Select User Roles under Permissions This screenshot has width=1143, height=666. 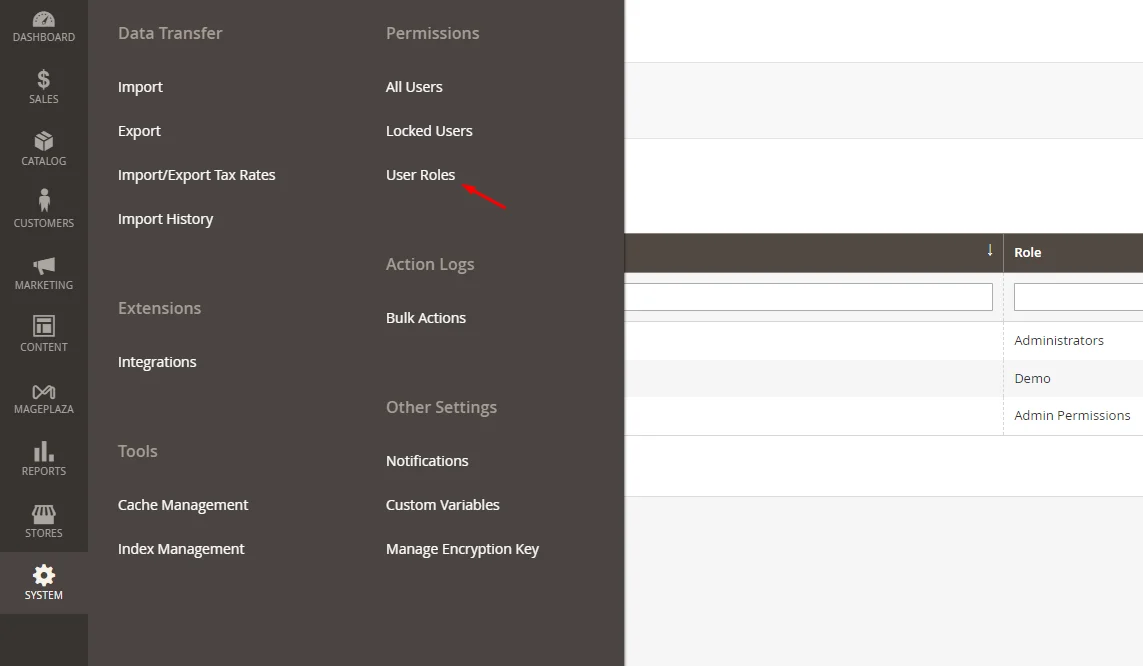[x=420, y=175]
